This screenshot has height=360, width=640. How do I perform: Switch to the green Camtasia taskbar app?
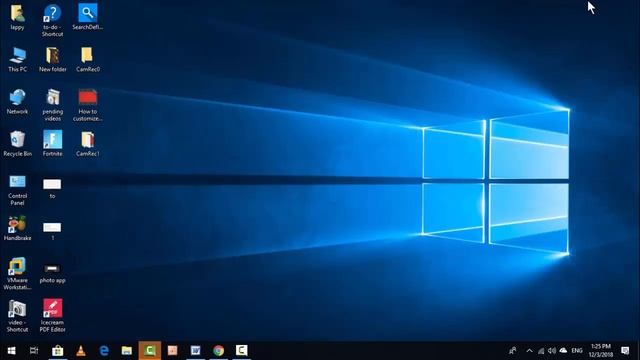(149, 351)
